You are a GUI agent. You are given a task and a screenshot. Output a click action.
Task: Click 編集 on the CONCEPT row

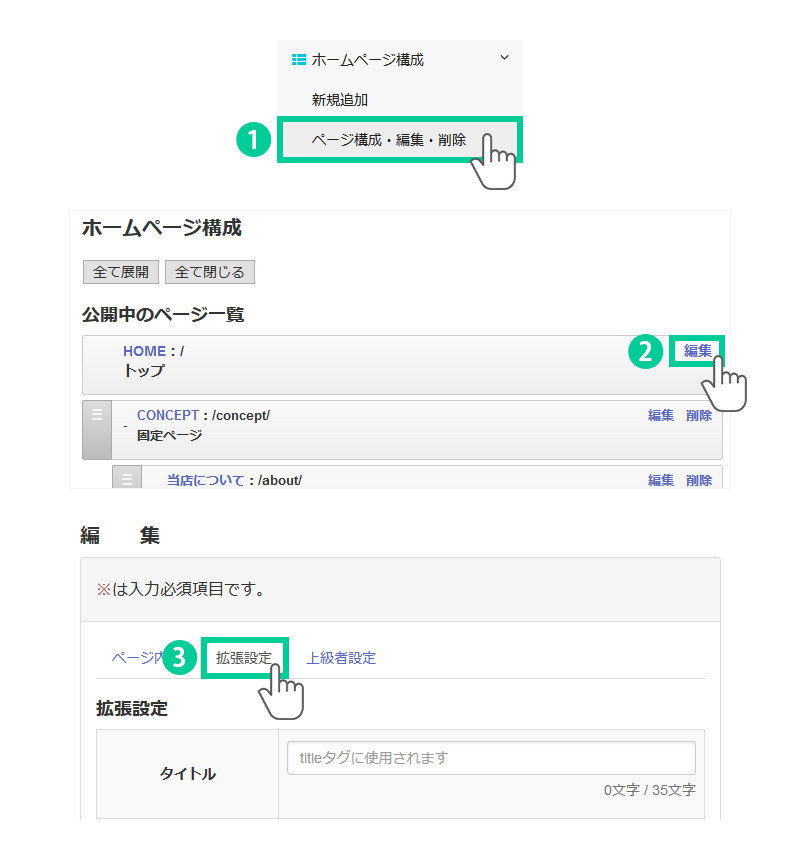[x=660, y=415]
